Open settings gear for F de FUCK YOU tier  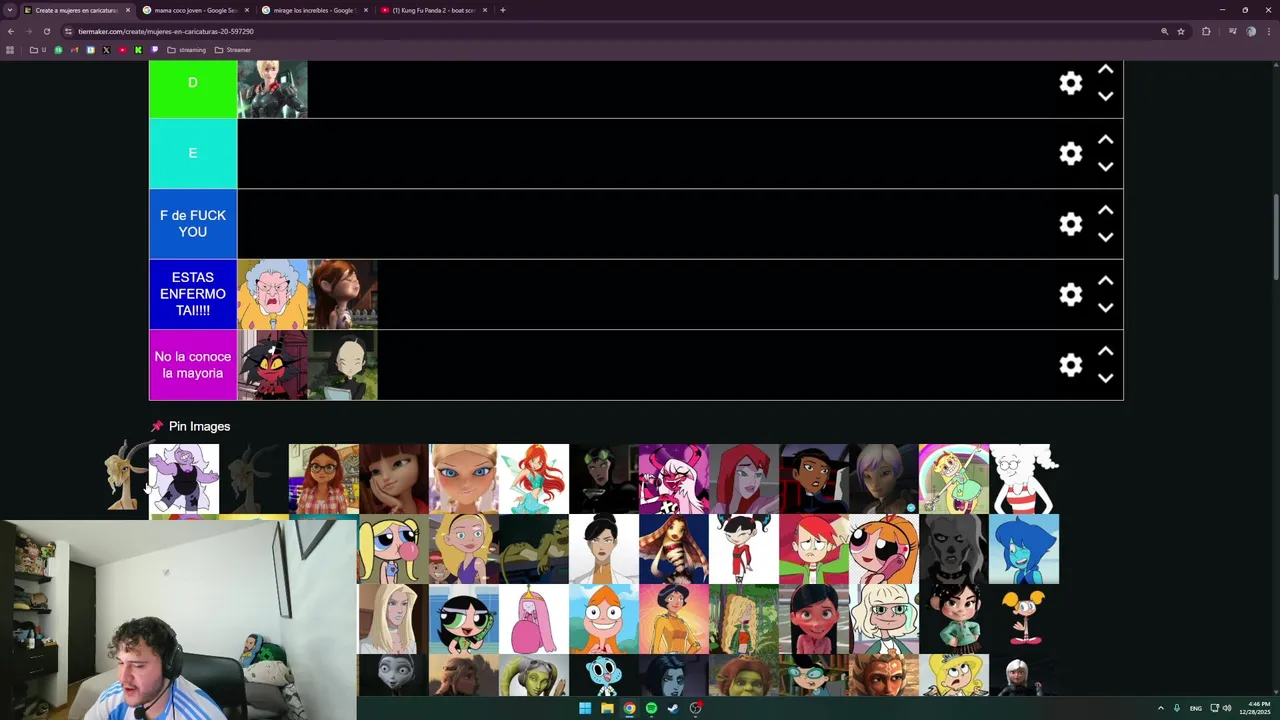[1071, 224]
